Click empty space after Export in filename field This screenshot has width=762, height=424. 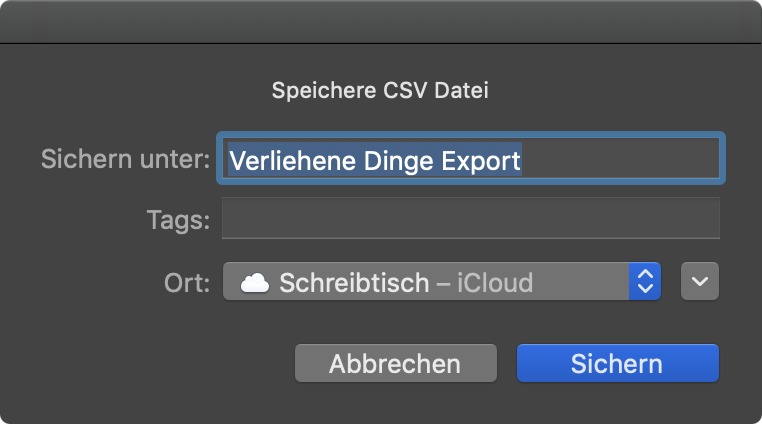pos(620,159)
